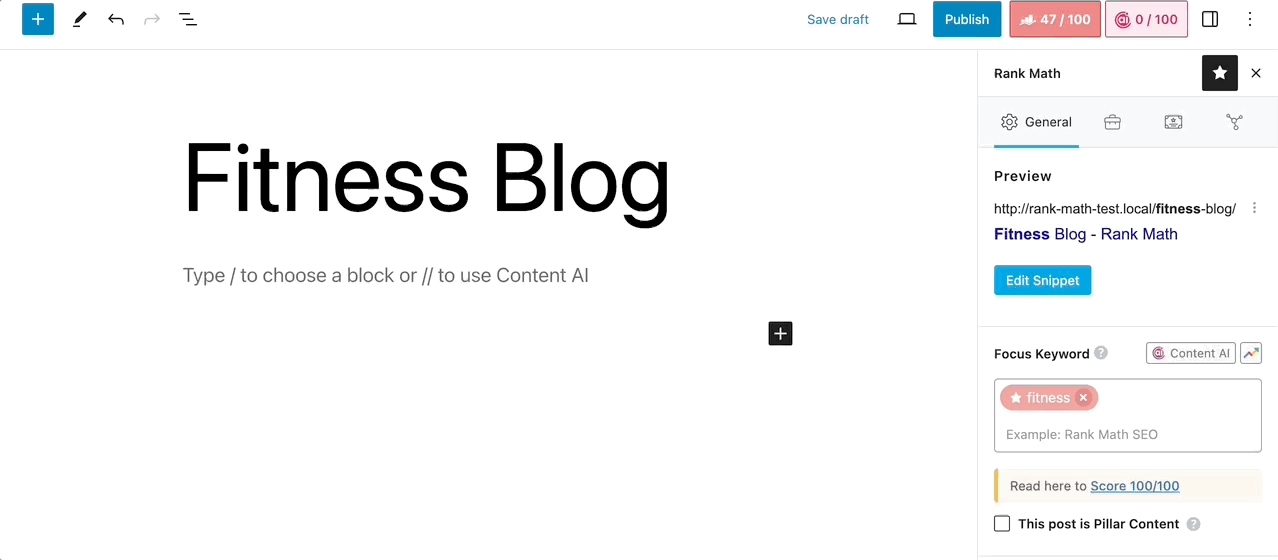The width and height of the screenshot is (1278, 560).
Task: Undo the last change
Action: click(116, 19)
